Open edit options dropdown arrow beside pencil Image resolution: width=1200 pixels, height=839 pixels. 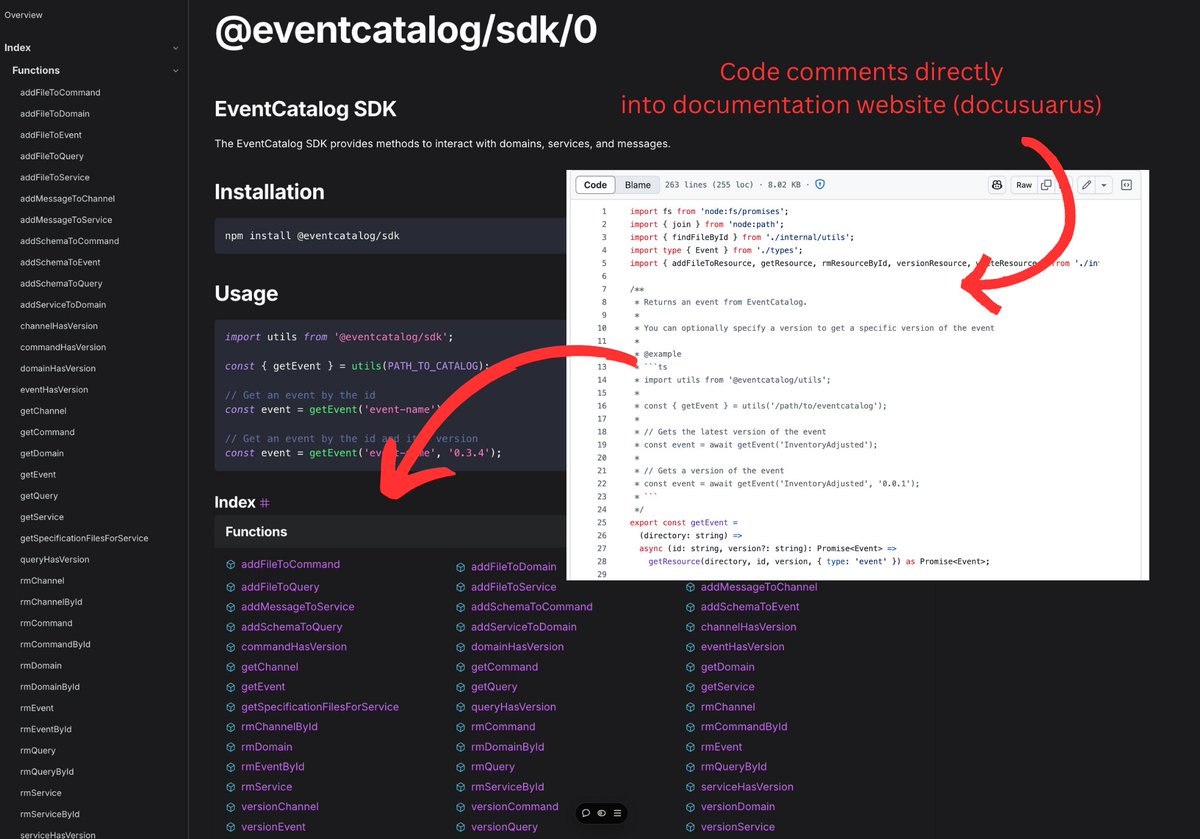1104,185
